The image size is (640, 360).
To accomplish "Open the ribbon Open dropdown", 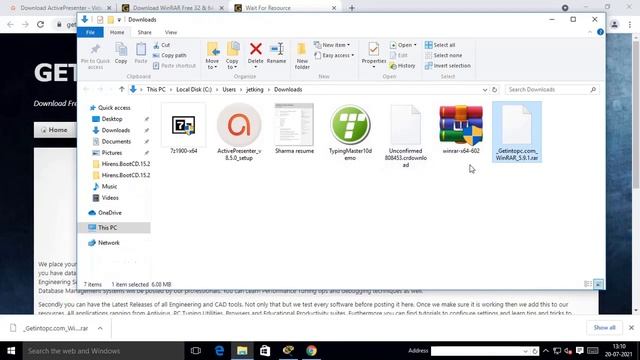I will click(x=403, y=45).
